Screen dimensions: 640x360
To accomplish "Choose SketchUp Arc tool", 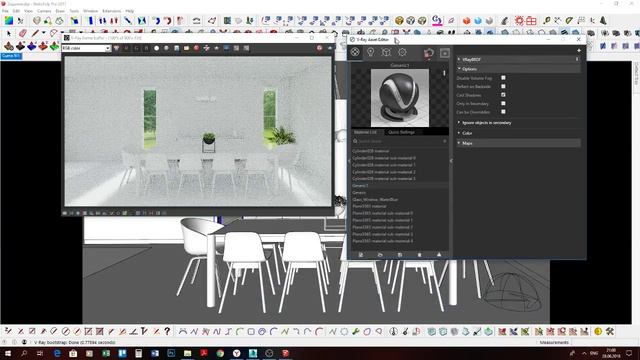I will click(x=53, y=33).
